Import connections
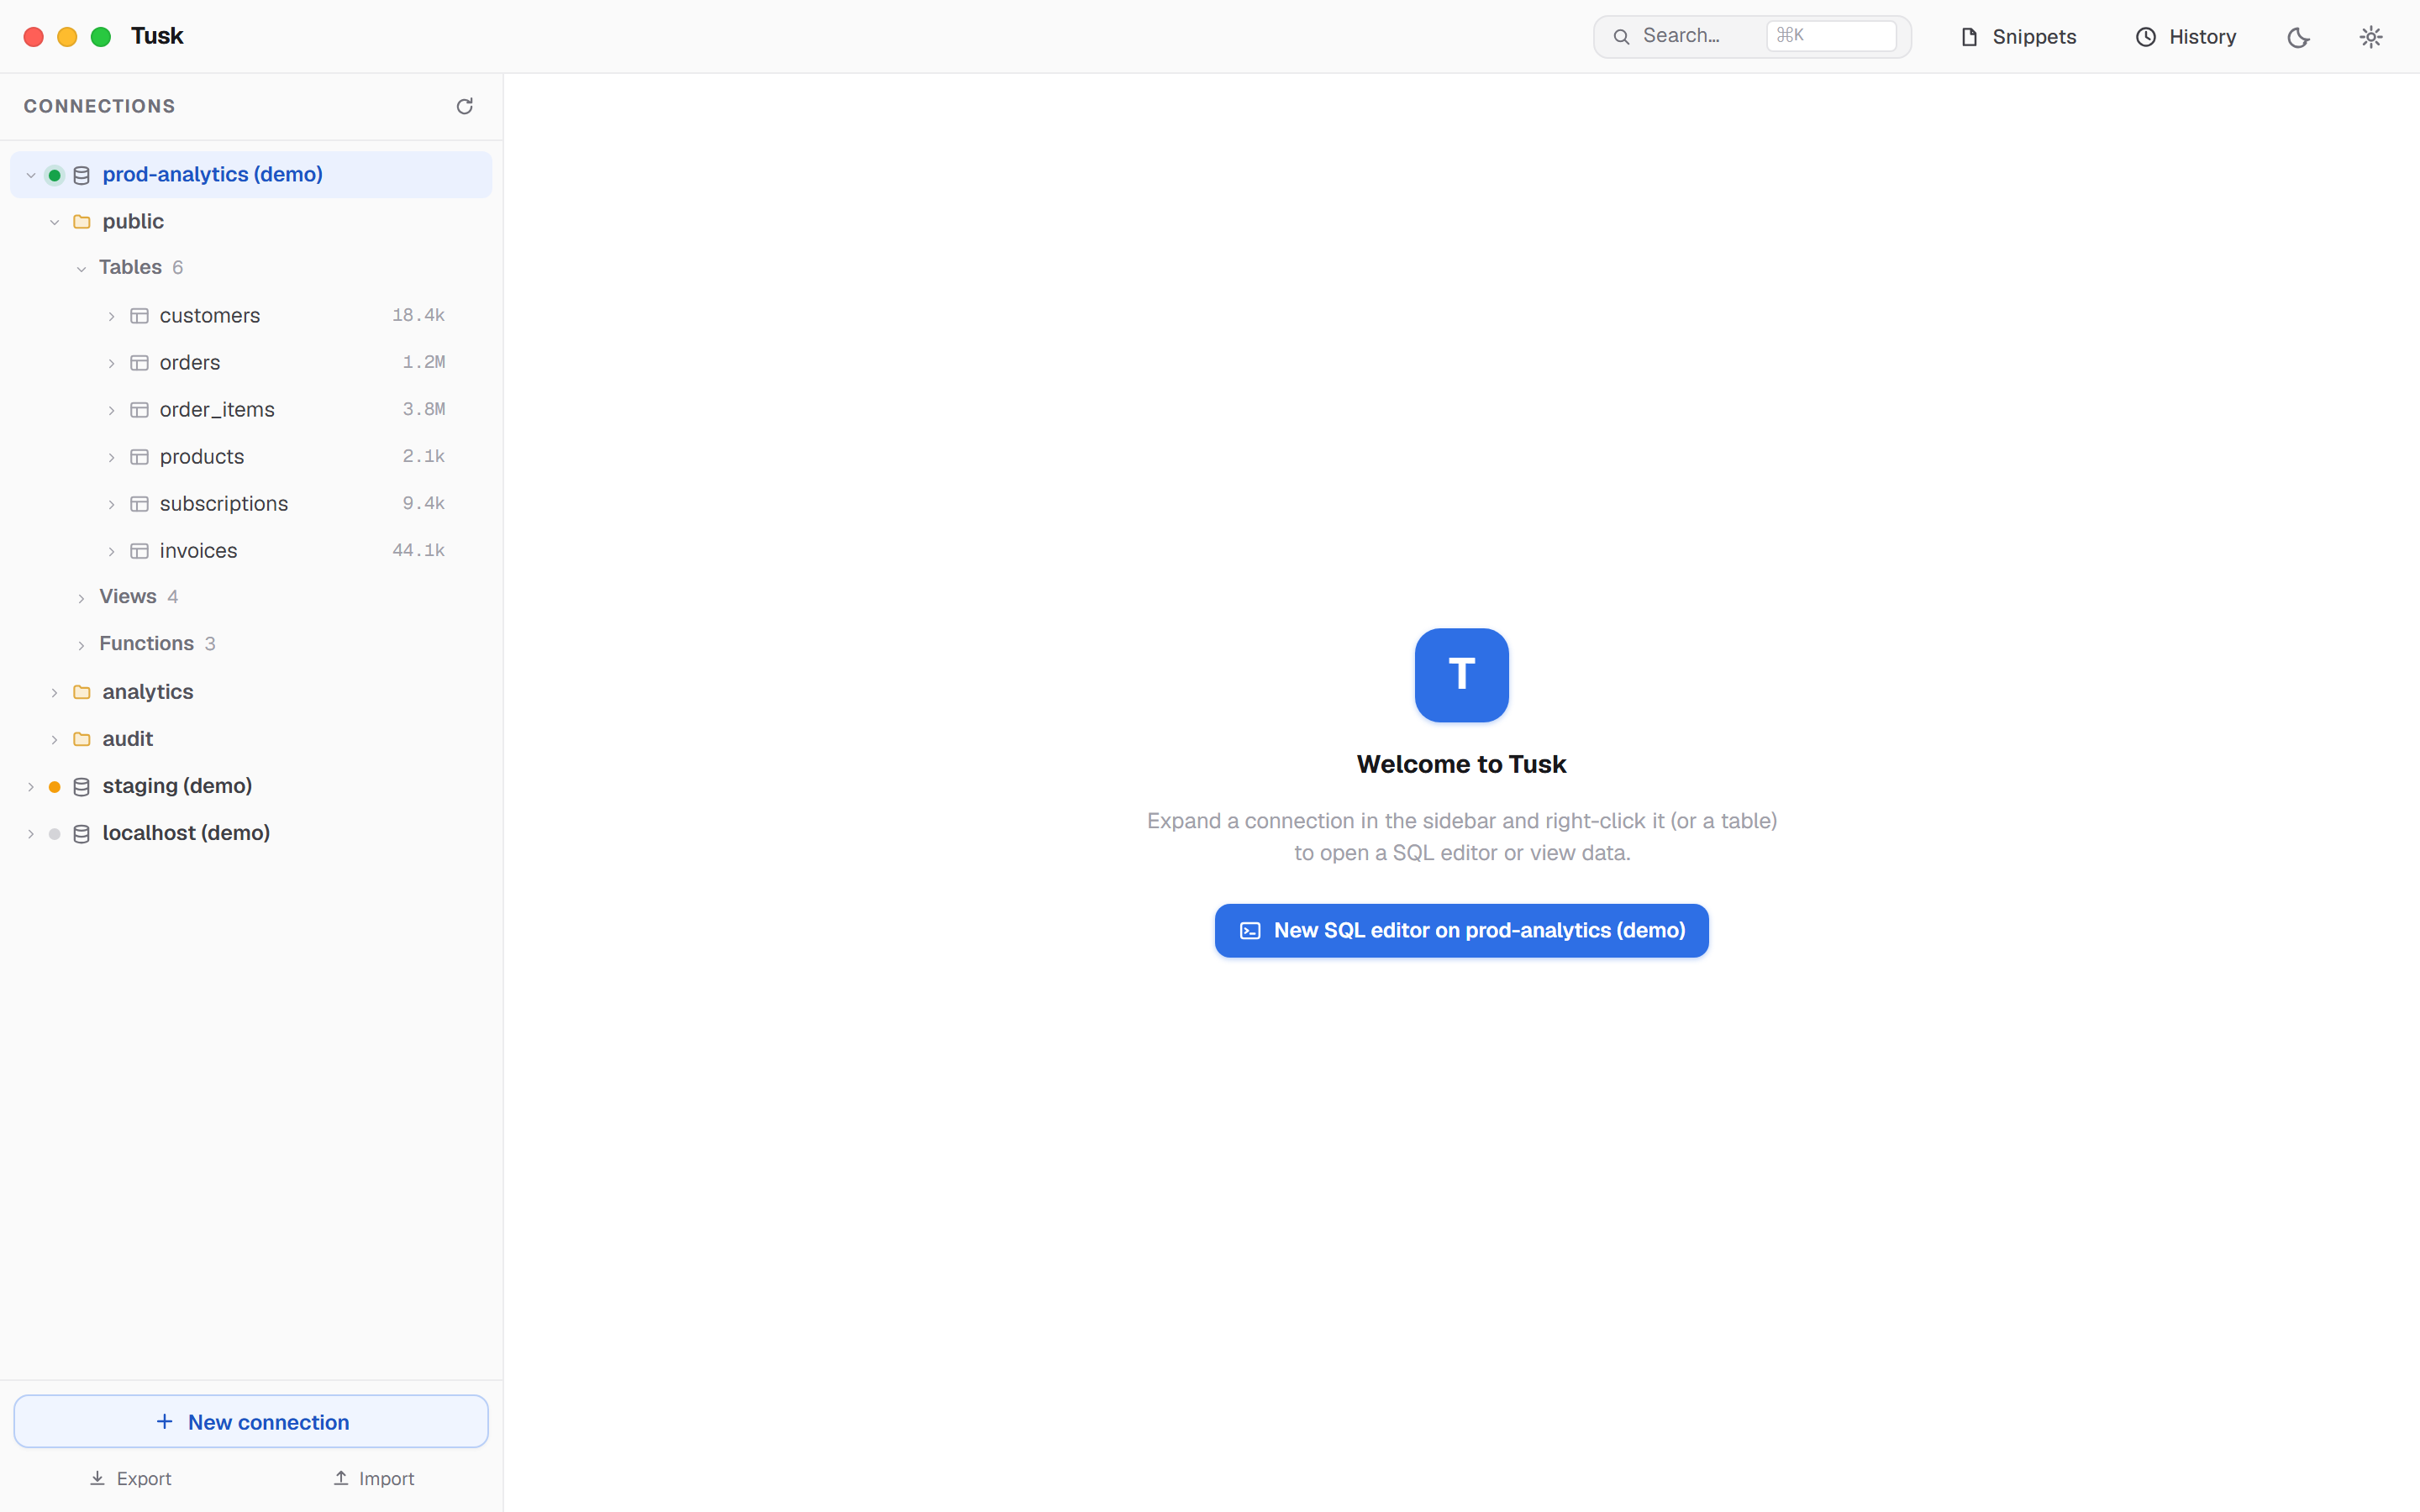Image resolution: width=2420 pixels, height=1512 pixels. (373, 1478)
